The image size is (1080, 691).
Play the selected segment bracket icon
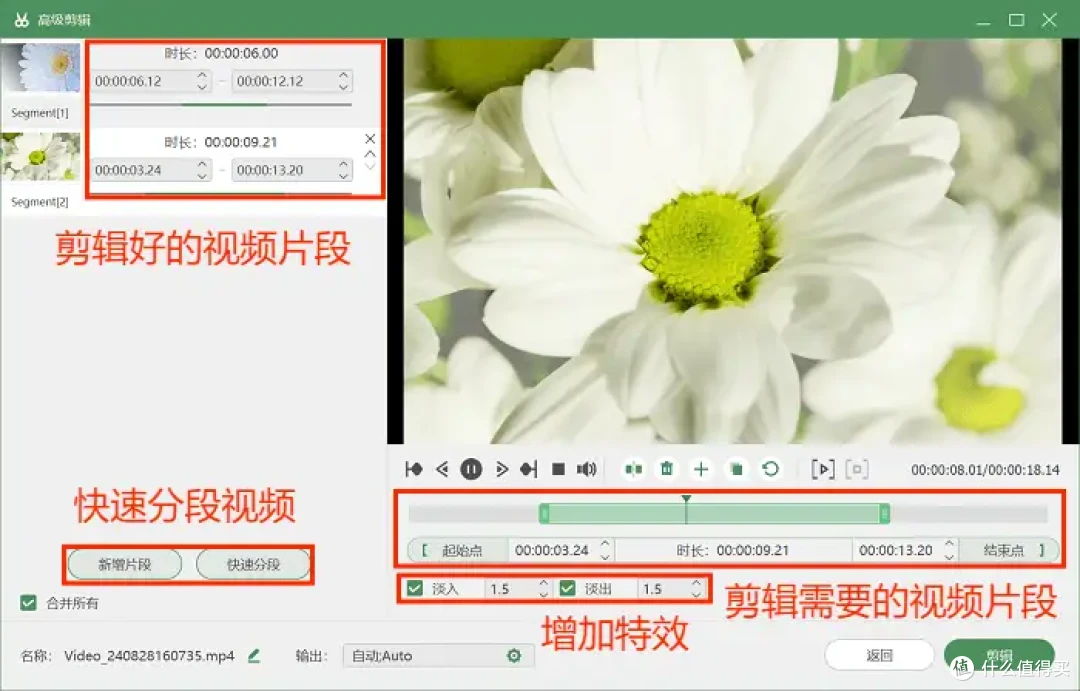click(823, 469)
